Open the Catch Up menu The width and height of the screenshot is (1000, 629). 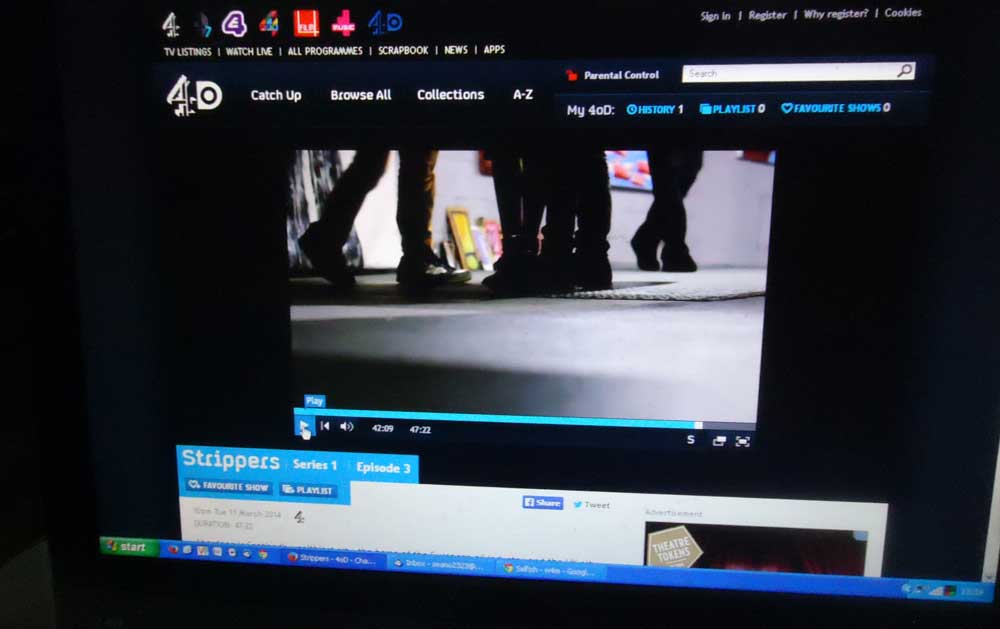(275, 95)
